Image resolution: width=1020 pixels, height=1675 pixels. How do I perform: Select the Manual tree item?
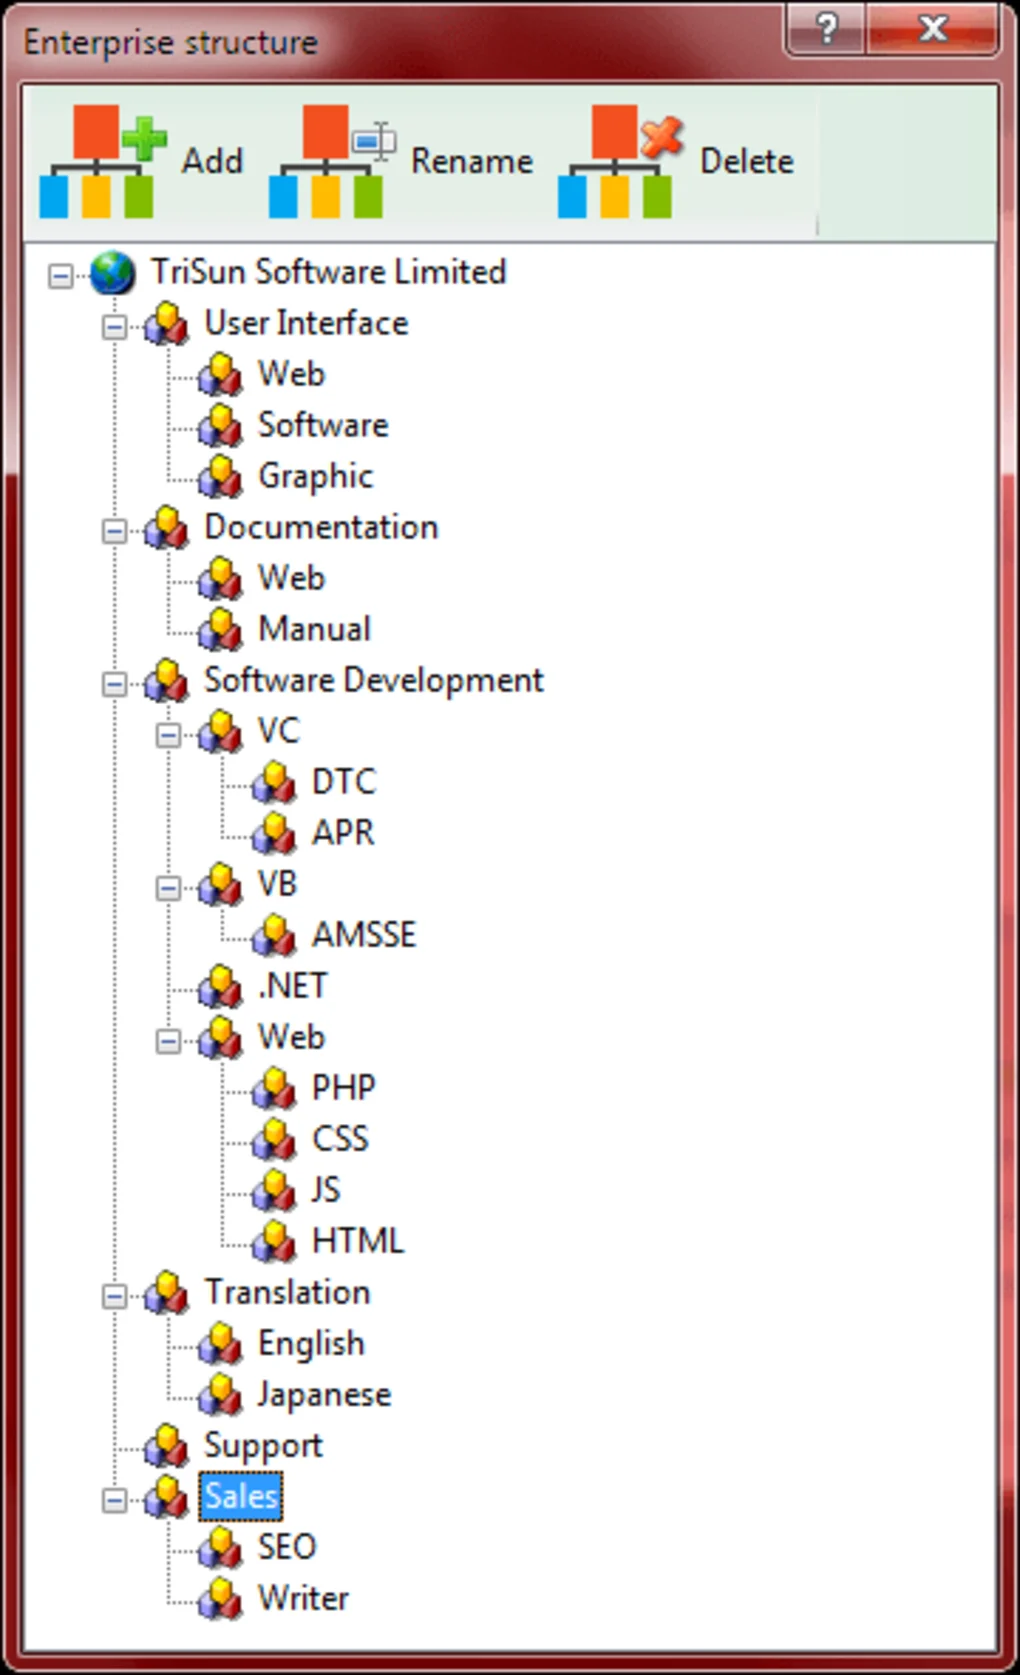(x=314, y=629)
